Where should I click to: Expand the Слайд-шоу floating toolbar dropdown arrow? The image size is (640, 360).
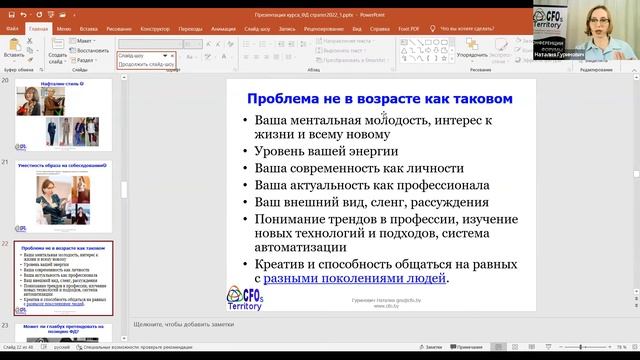165,56
